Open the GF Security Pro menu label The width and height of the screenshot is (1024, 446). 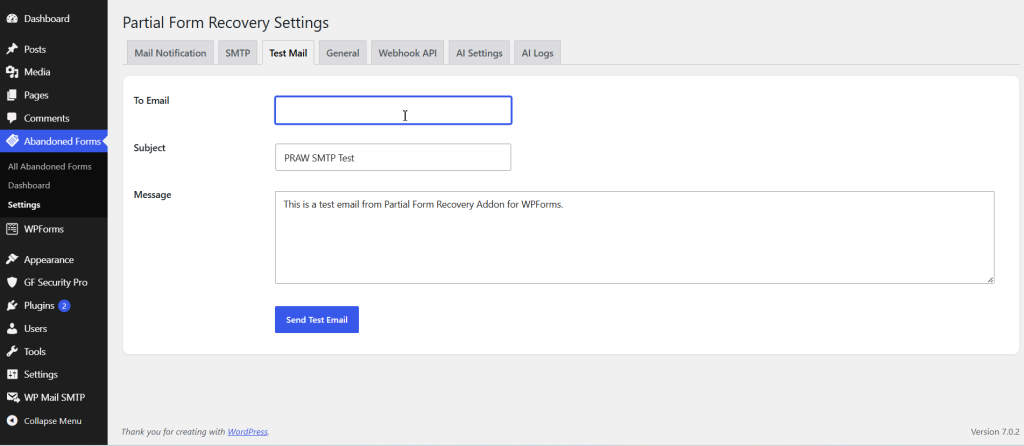[56, 283]
